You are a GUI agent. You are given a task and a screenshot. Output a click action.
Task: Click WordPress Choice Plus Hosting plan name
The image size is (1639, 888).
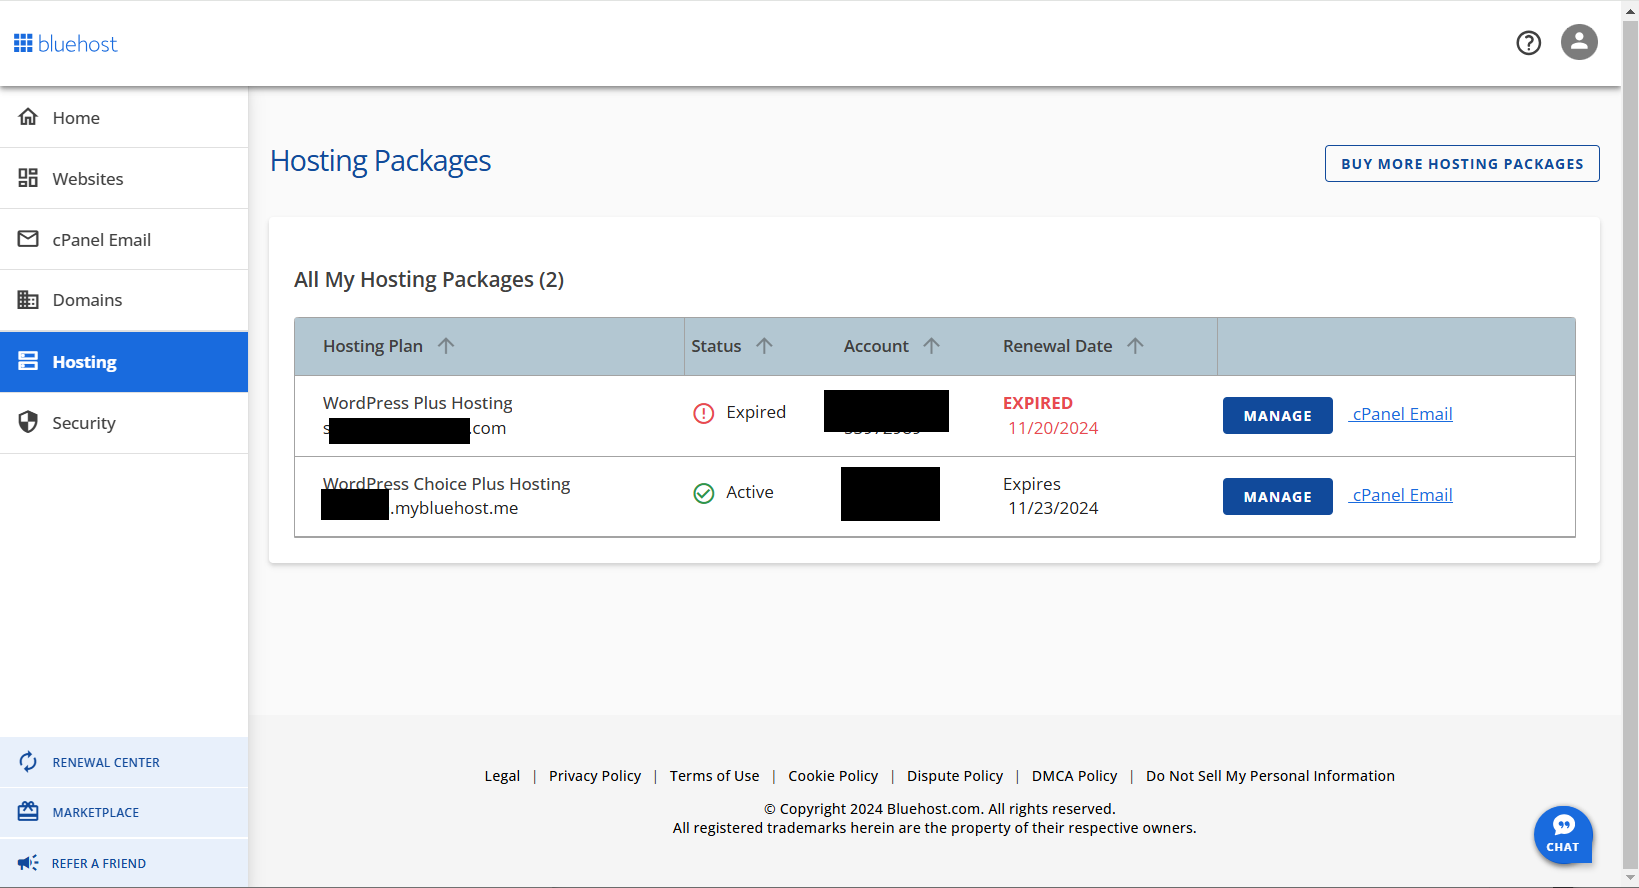[446, 484]
